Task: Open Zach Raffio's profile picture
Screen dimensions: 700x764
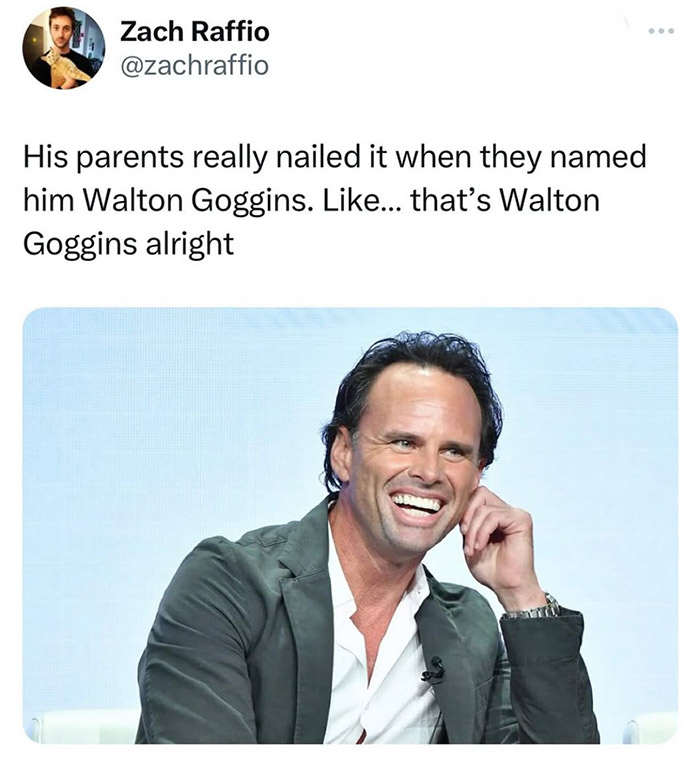Action: (64, 48)
